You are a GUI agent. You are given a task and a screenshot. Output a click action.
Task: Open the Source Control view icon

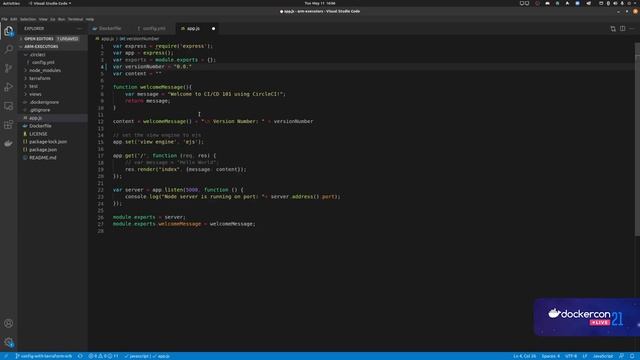[x=9, y=68]
